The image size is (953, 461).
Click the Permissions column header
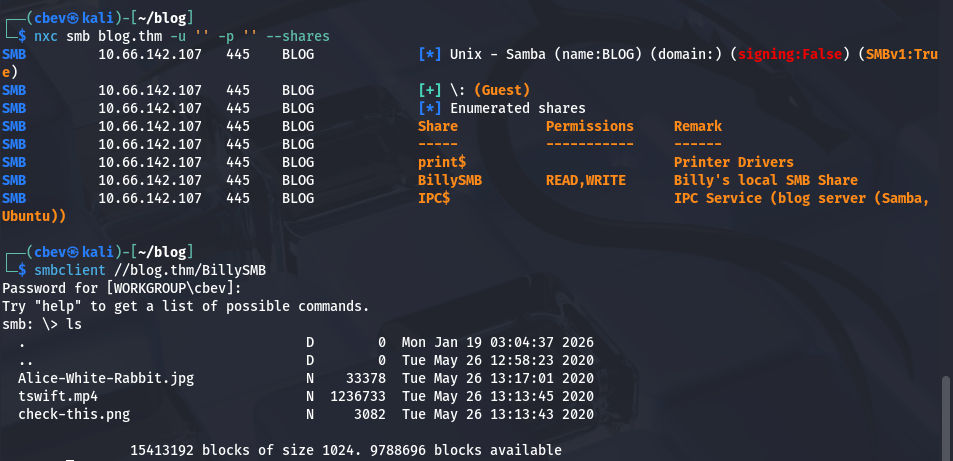[x=589, y=126]
